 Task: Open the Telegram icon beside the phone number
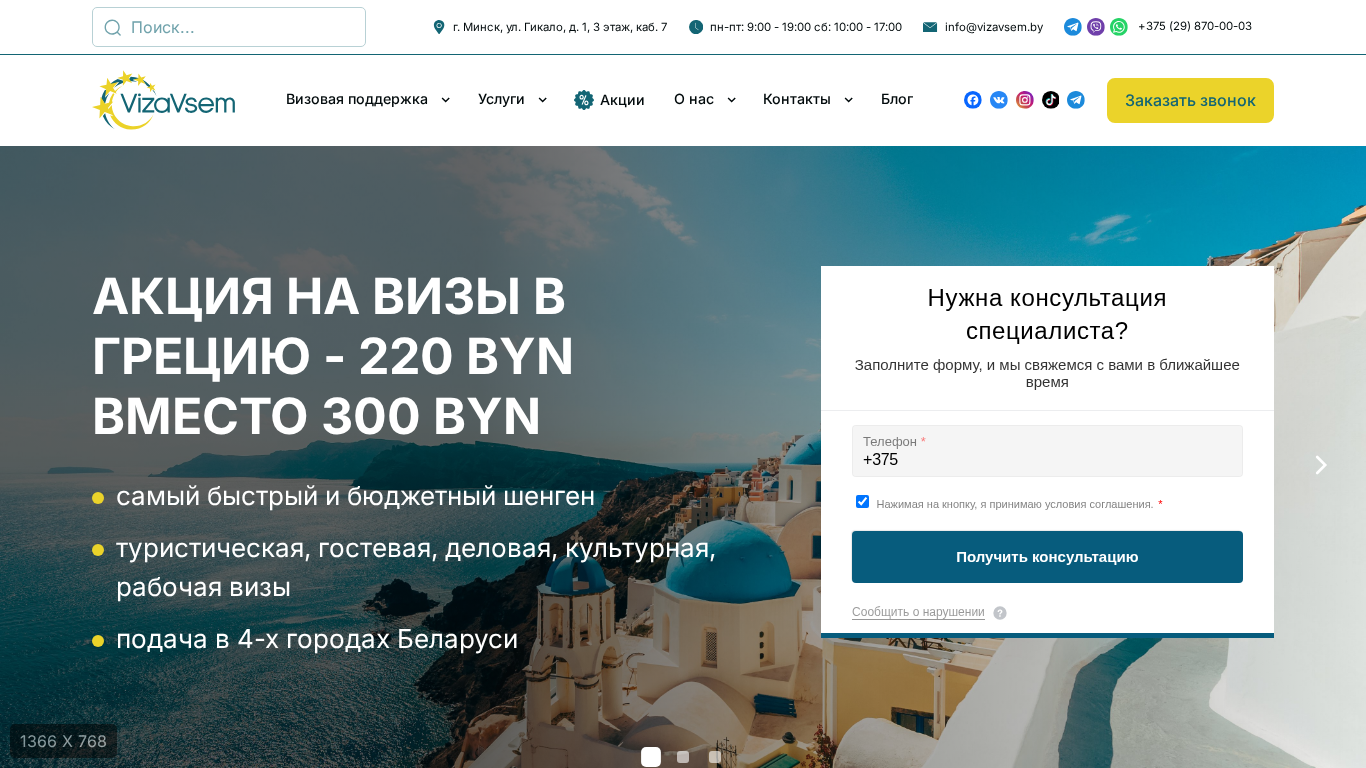[x=1073, y=27]
